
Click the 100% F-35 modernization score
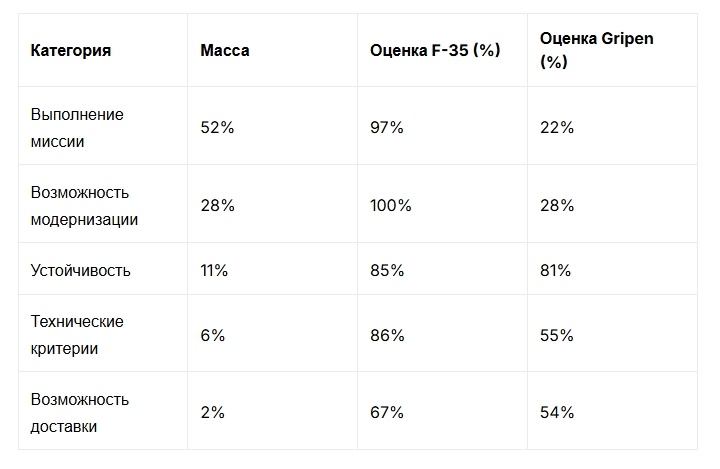391,205
